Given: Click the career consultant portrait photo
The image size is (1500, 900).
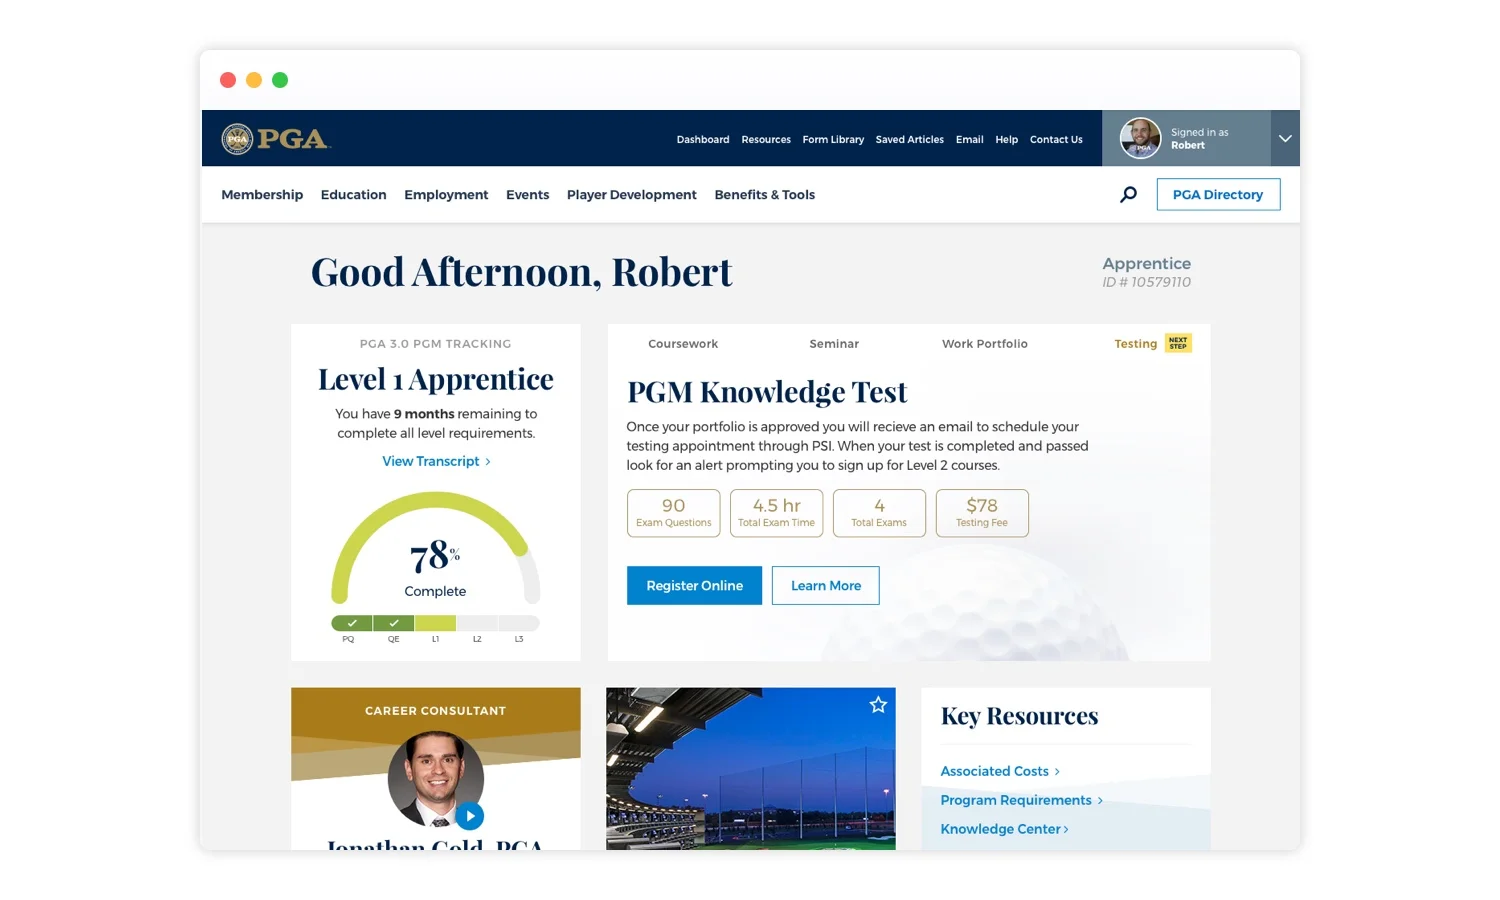Looking at the screenshot, I should click(436, 779).
